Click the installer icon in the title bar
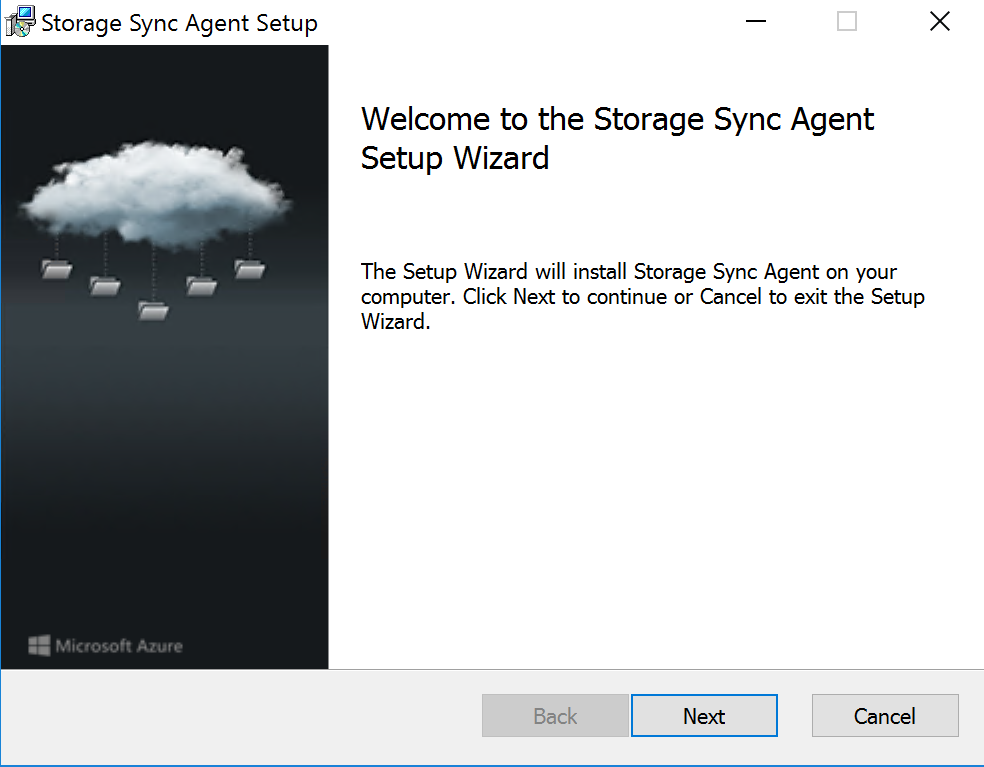This screenshot has width=984, height=767. [20, 22]
